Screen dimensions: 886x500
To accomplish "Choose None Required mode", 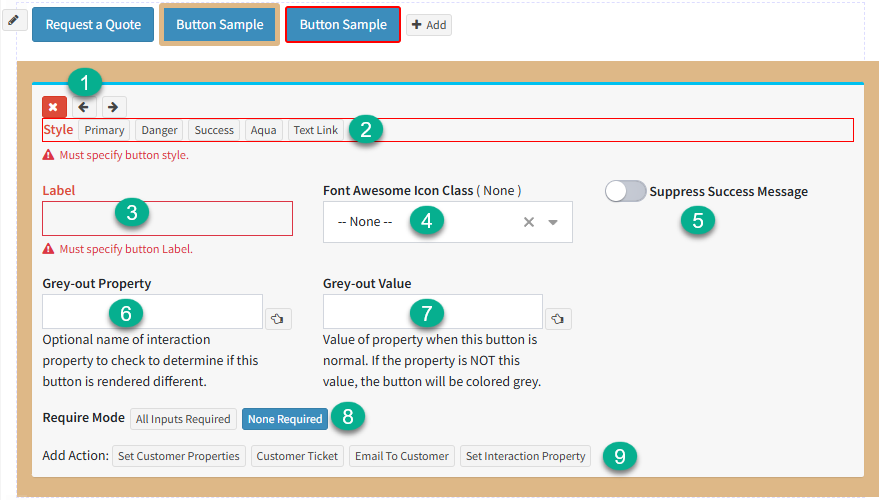I will pyautogui.click(x=285, y=419).
